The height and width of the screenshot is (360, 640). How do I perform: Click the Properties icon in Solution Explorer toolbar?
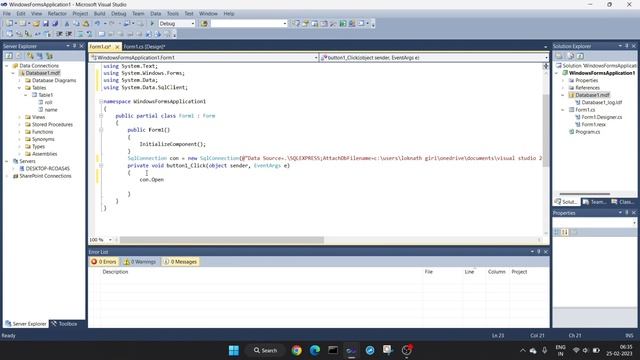559,56
